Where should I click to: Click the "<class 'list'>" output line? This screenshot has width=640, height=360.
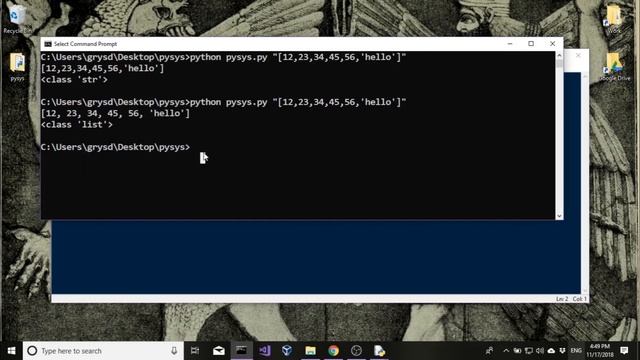[x=77, y=124]
